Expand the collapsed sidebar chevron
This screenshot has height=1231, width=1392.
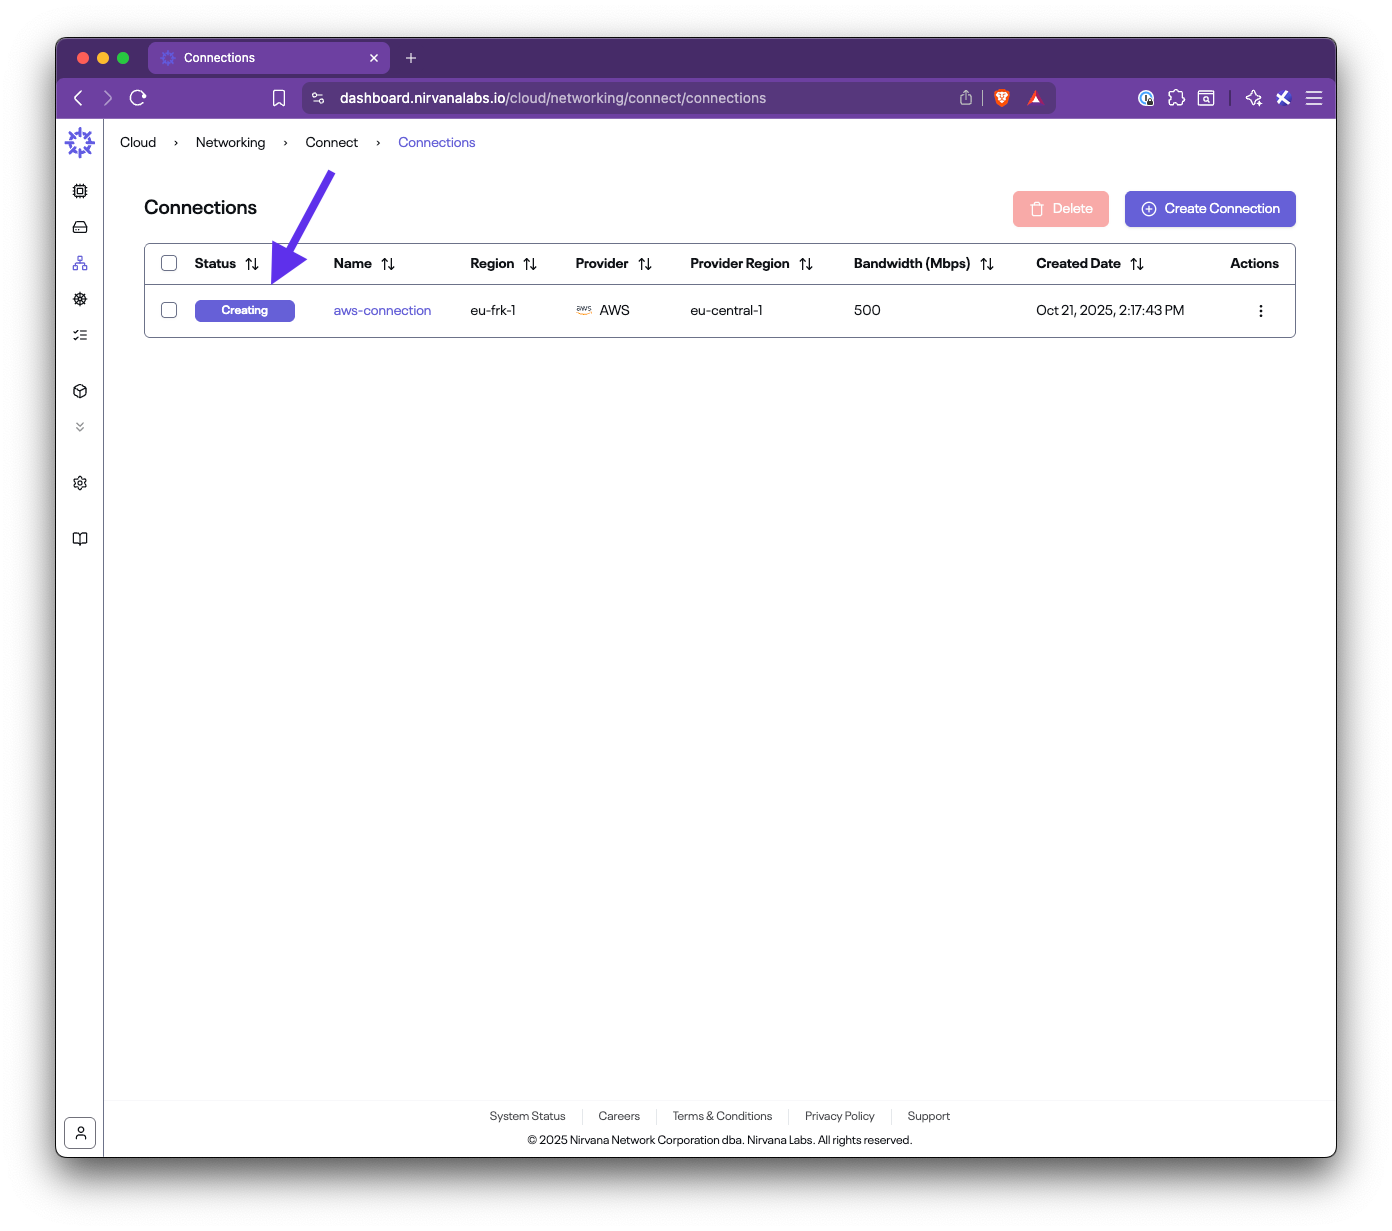(x=80, y=427)
